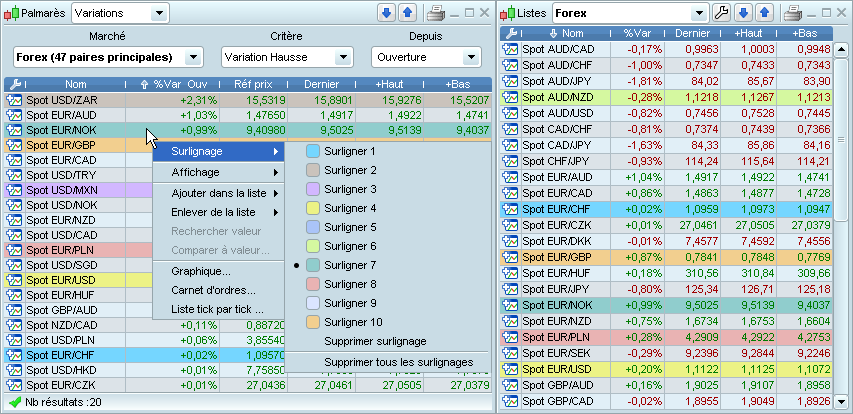Image resolution: width=853 pixels, height=414 pixels.
Task: Click the wrench icon in Listes table header
Action: 511,33
